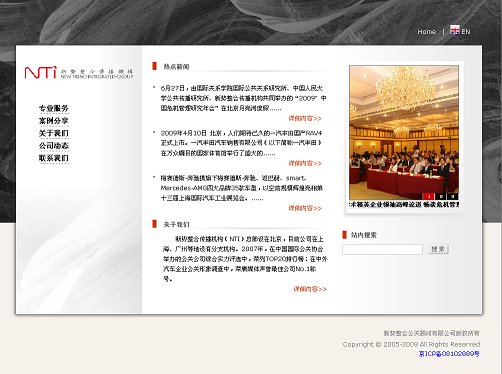The height and width of the screenshot is (374, 502).
Task: Open 详细内容>> under the 2009年4月10日 news item
Action: click(x=305, y=163)
